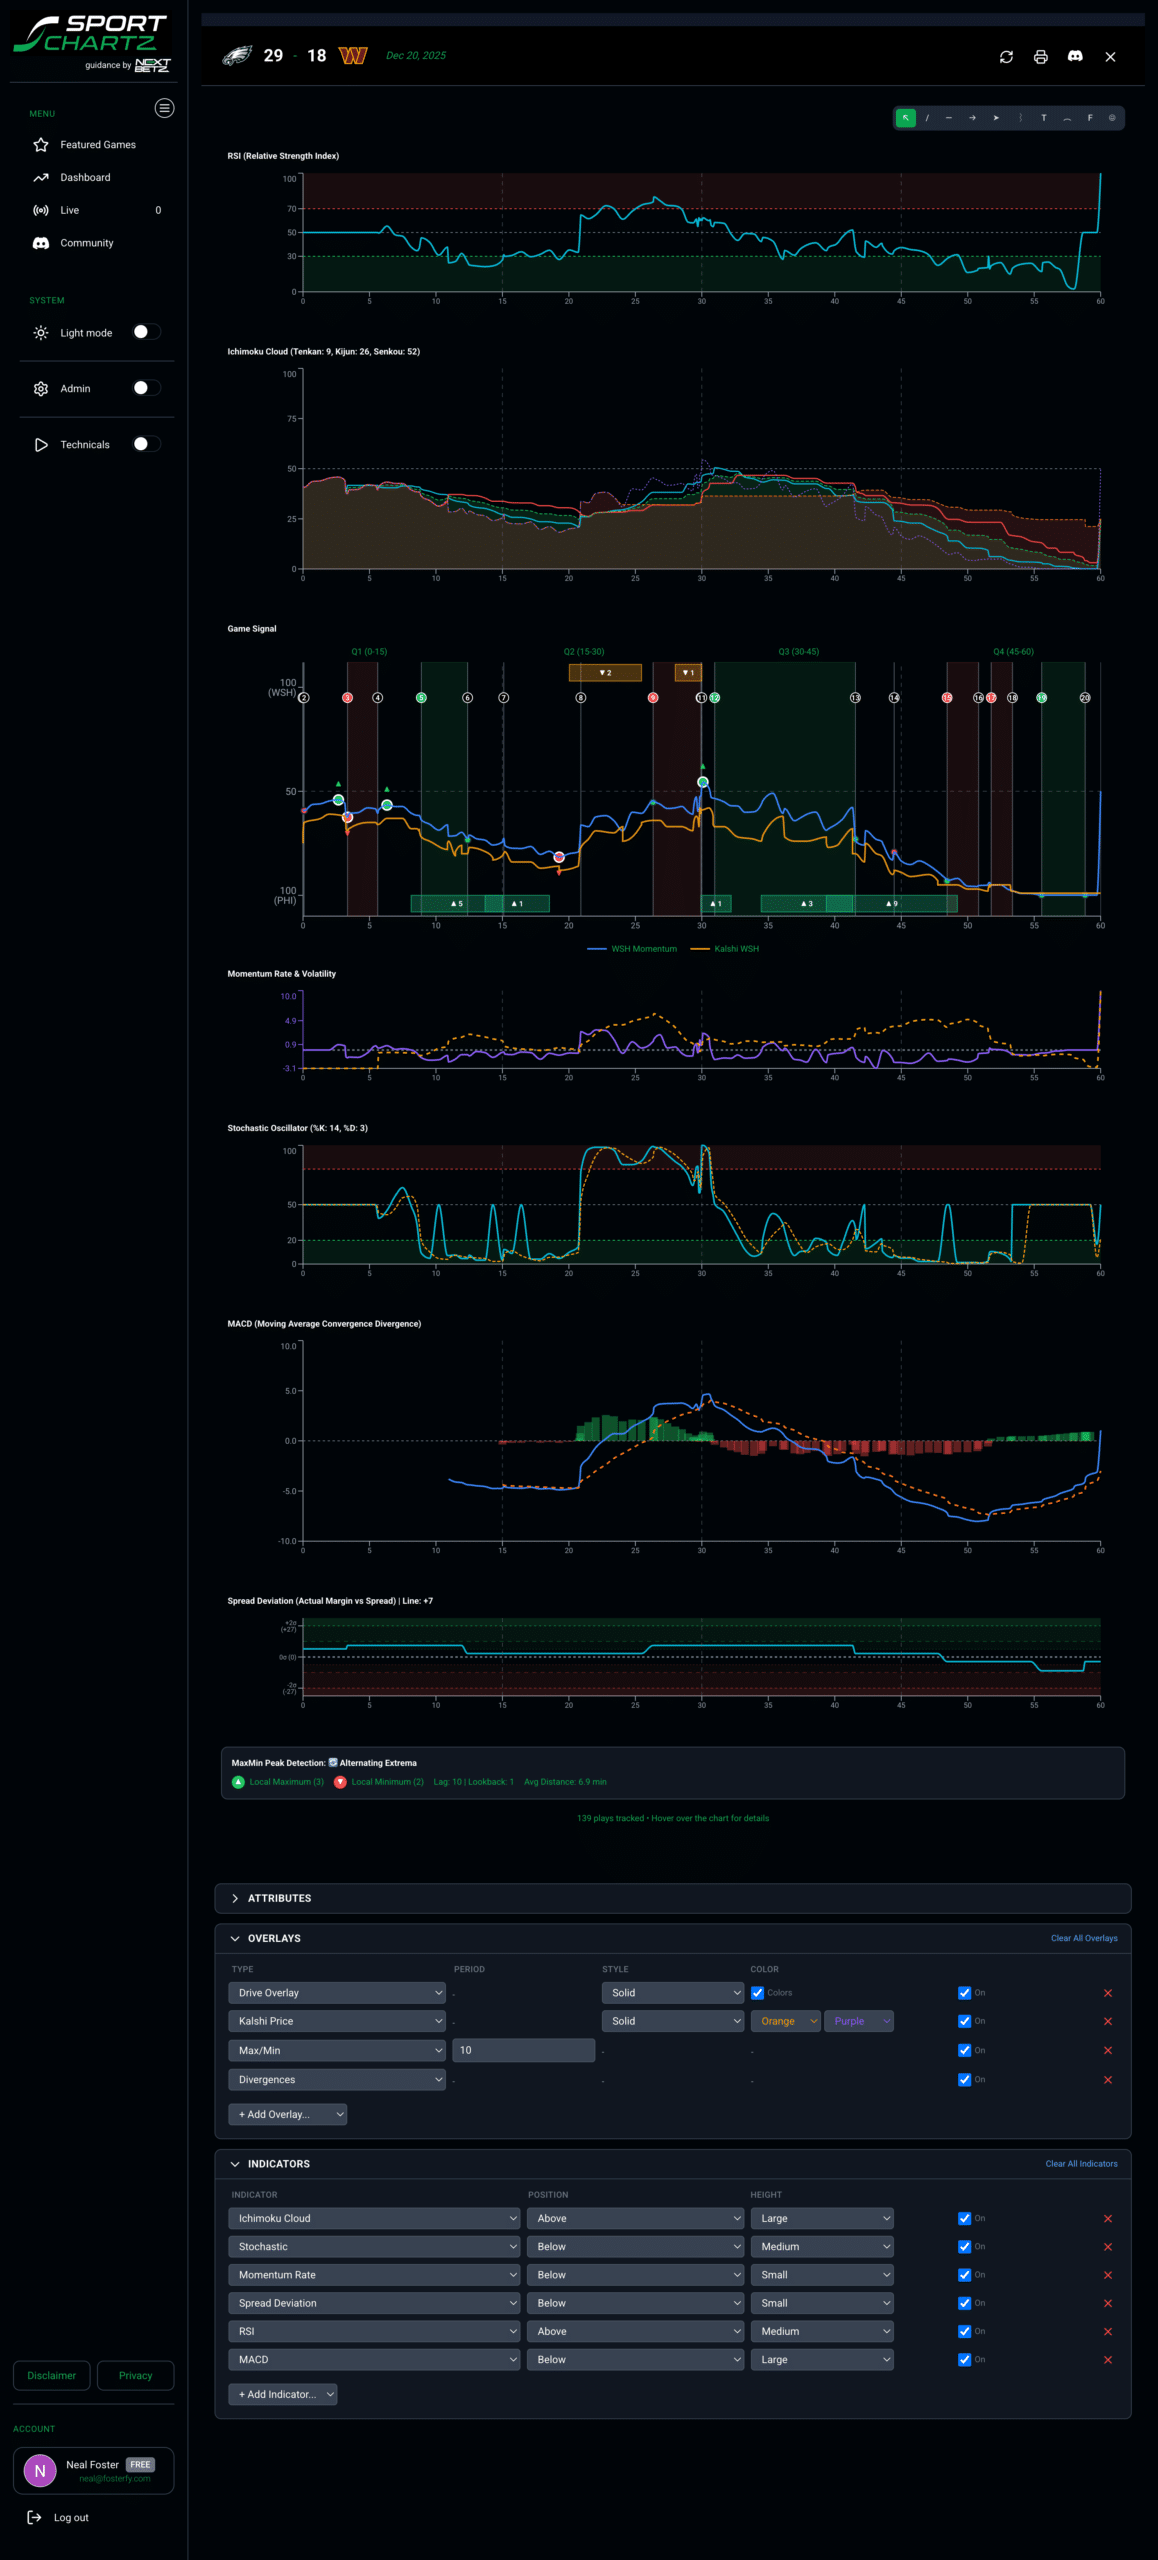Click the refresh icon in game header

pyautogui.click(x=1006, y=57)
